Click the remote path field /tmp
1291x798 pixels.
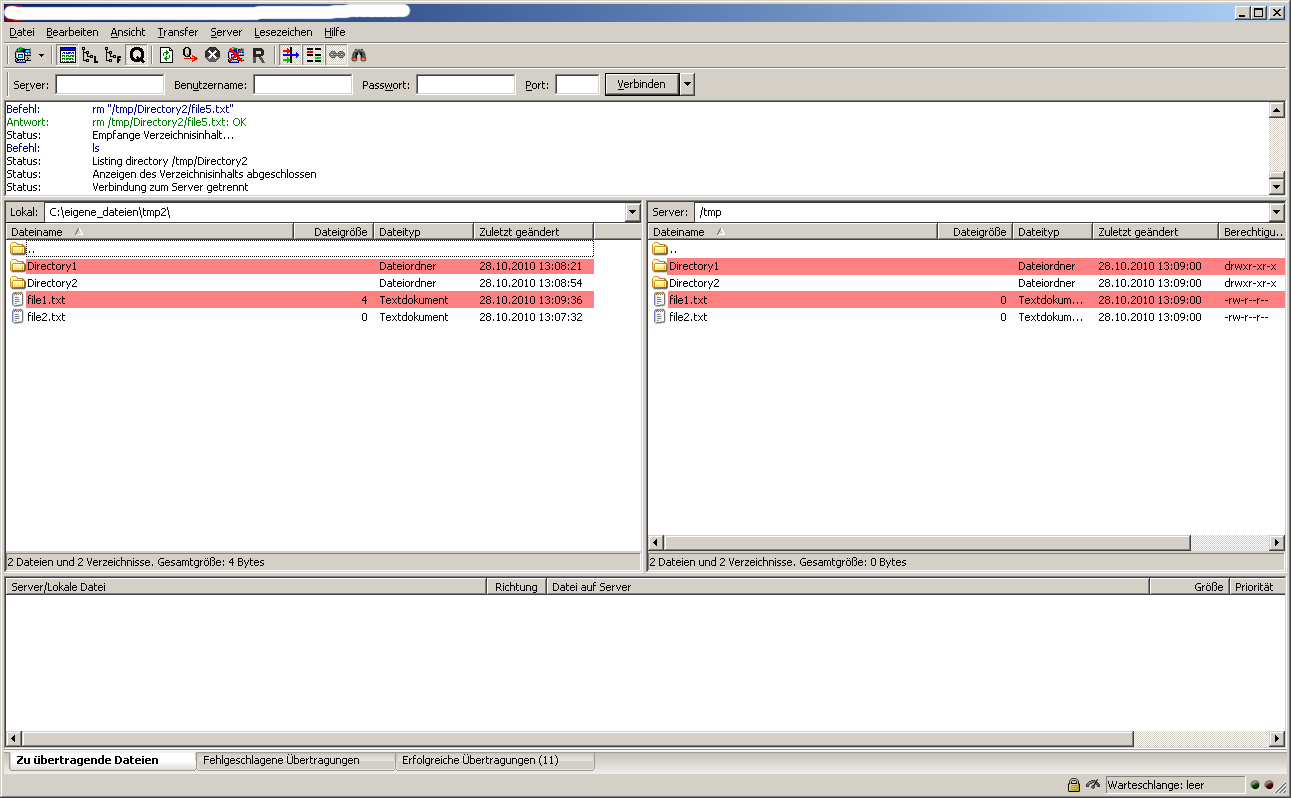981,212
